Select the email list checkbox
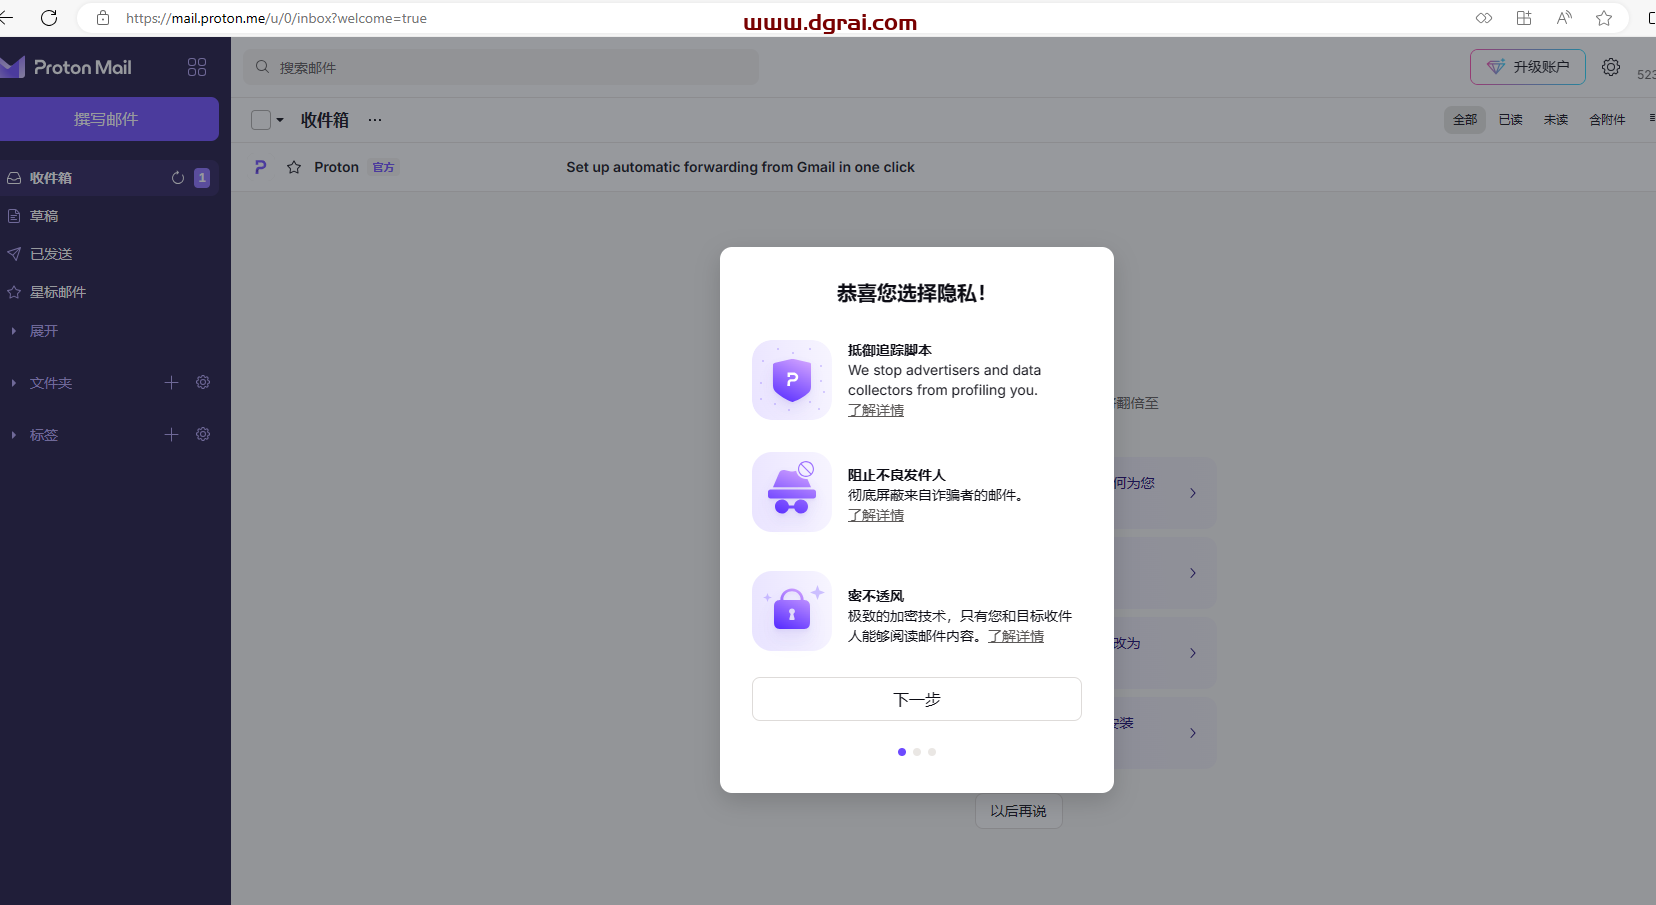This screenshot has width=1656, height=905. 259,119
